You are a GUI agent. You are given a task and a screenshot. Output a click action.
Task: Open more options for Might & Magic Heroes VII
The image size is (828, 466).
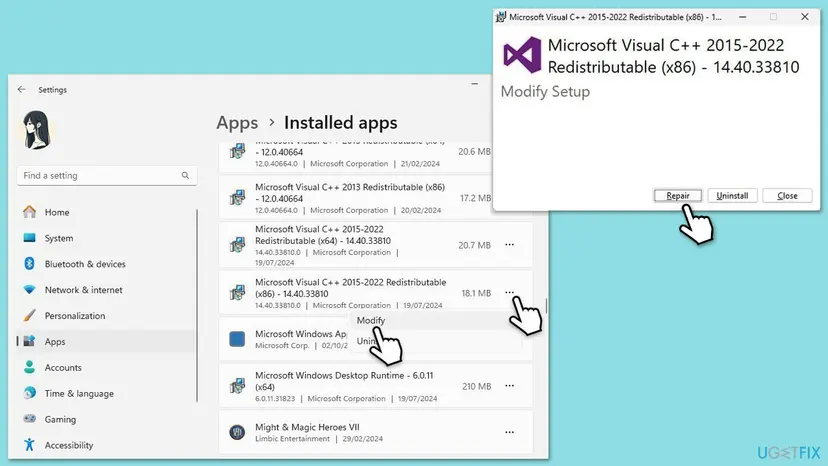pos(509,432)
